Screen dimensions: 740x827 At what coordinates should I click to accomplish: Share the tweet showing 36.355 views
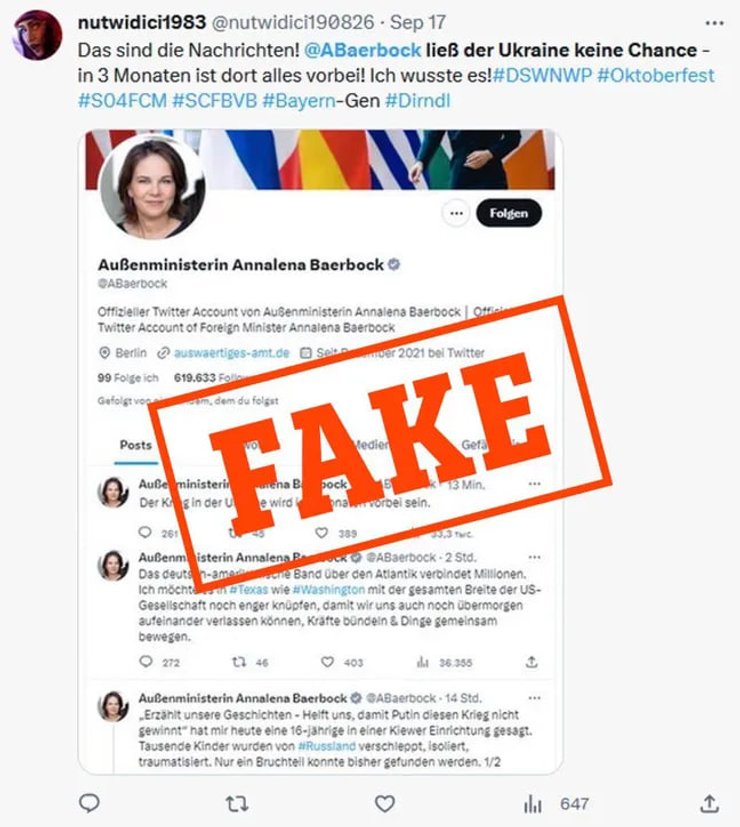pyautogui.click(x=532, y=661)
